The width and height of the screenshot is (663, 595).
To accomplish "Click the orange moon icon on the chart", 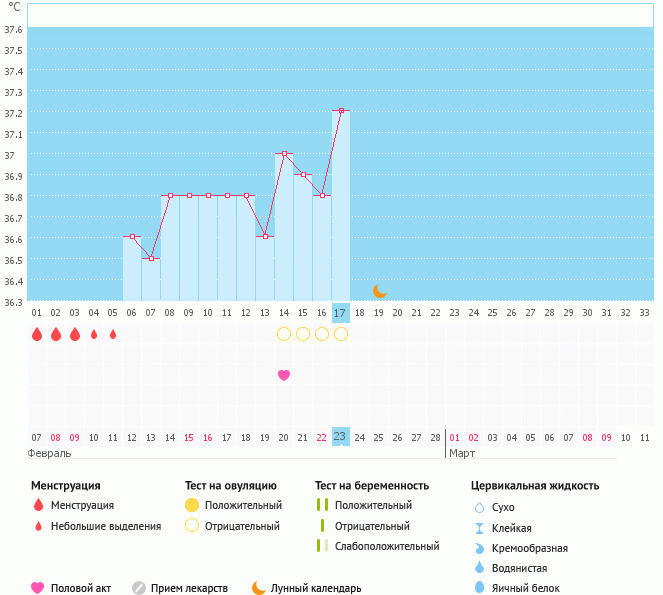I will pos(380,291).
